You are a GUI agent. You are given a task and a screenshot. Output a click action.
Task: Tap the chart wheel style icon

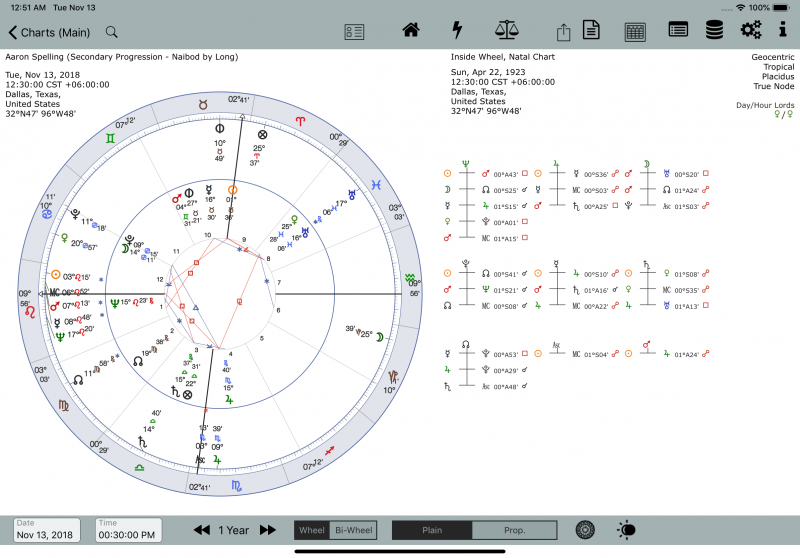[585, 530]
